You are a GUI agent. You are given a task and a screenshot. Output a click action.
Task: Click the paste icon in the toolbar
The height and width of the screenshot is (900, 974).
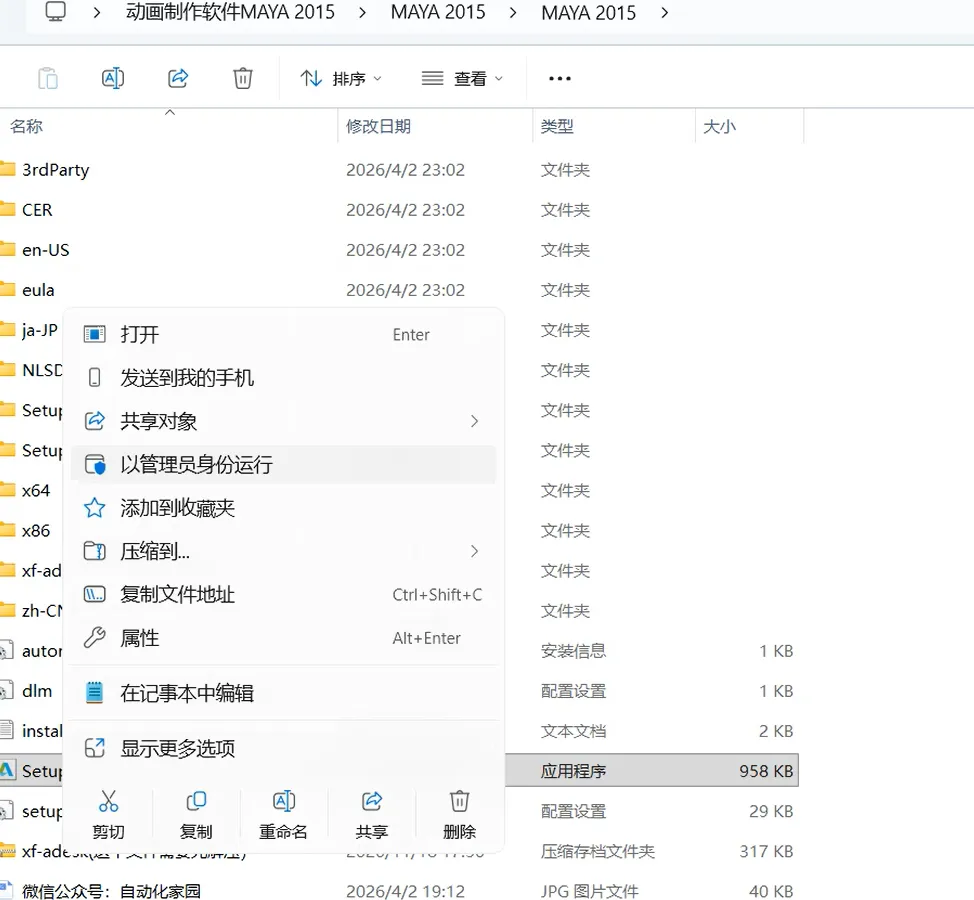48,79
